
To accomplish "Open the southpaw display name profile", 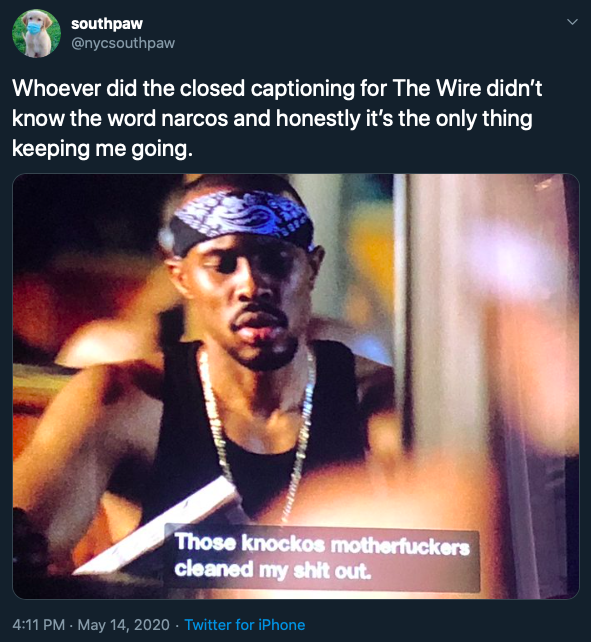I will 107,24.
